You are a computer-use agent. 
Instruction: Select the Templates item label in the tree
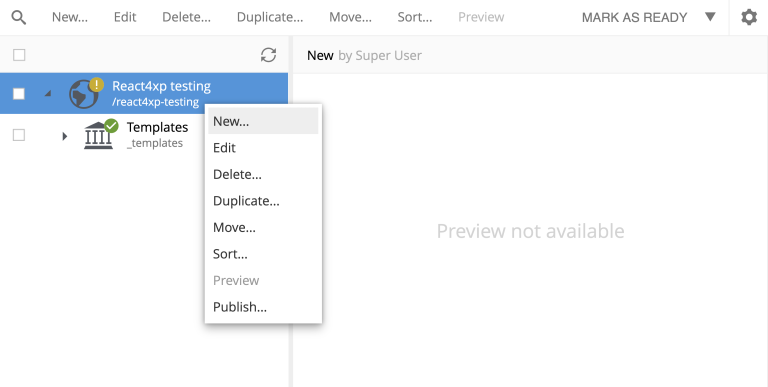pyautogui.click(x=157, y=127)
